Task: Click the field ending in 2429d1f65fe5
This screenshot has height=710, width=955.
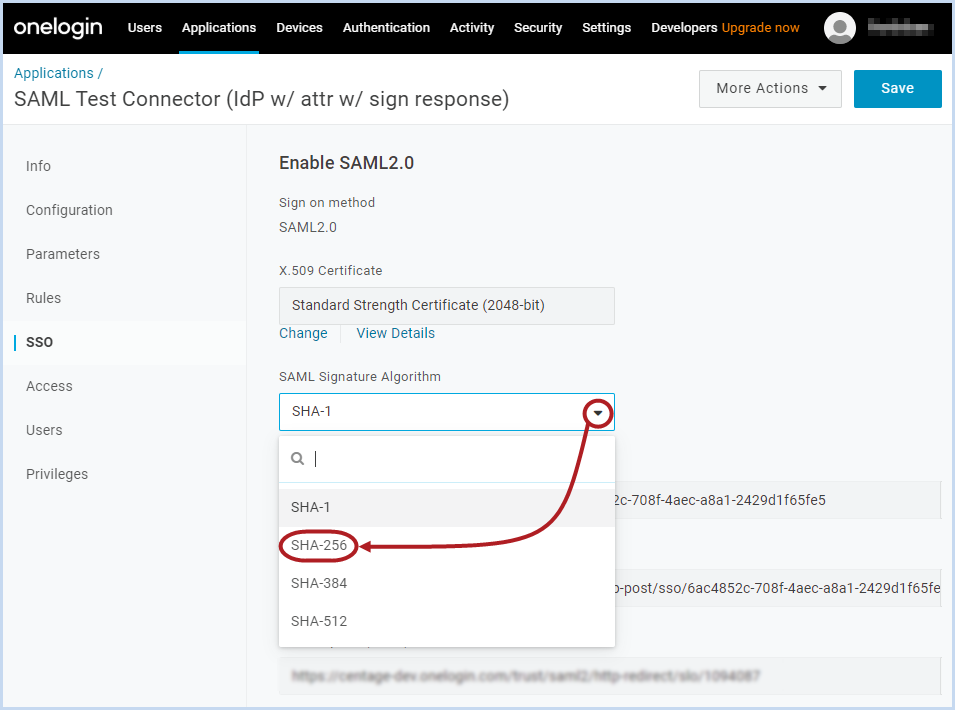Action: [x=778, y=500]
